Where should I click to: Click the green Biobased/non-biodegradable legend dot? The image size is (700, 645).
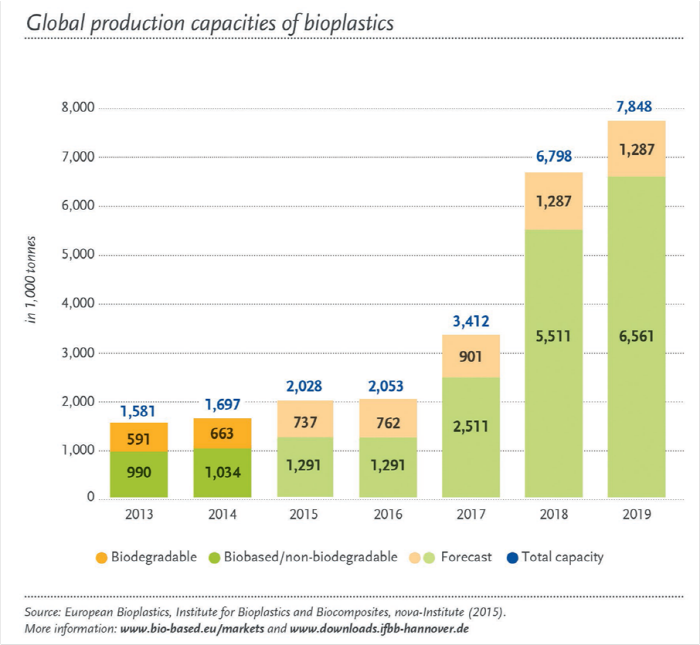point(215,558)
